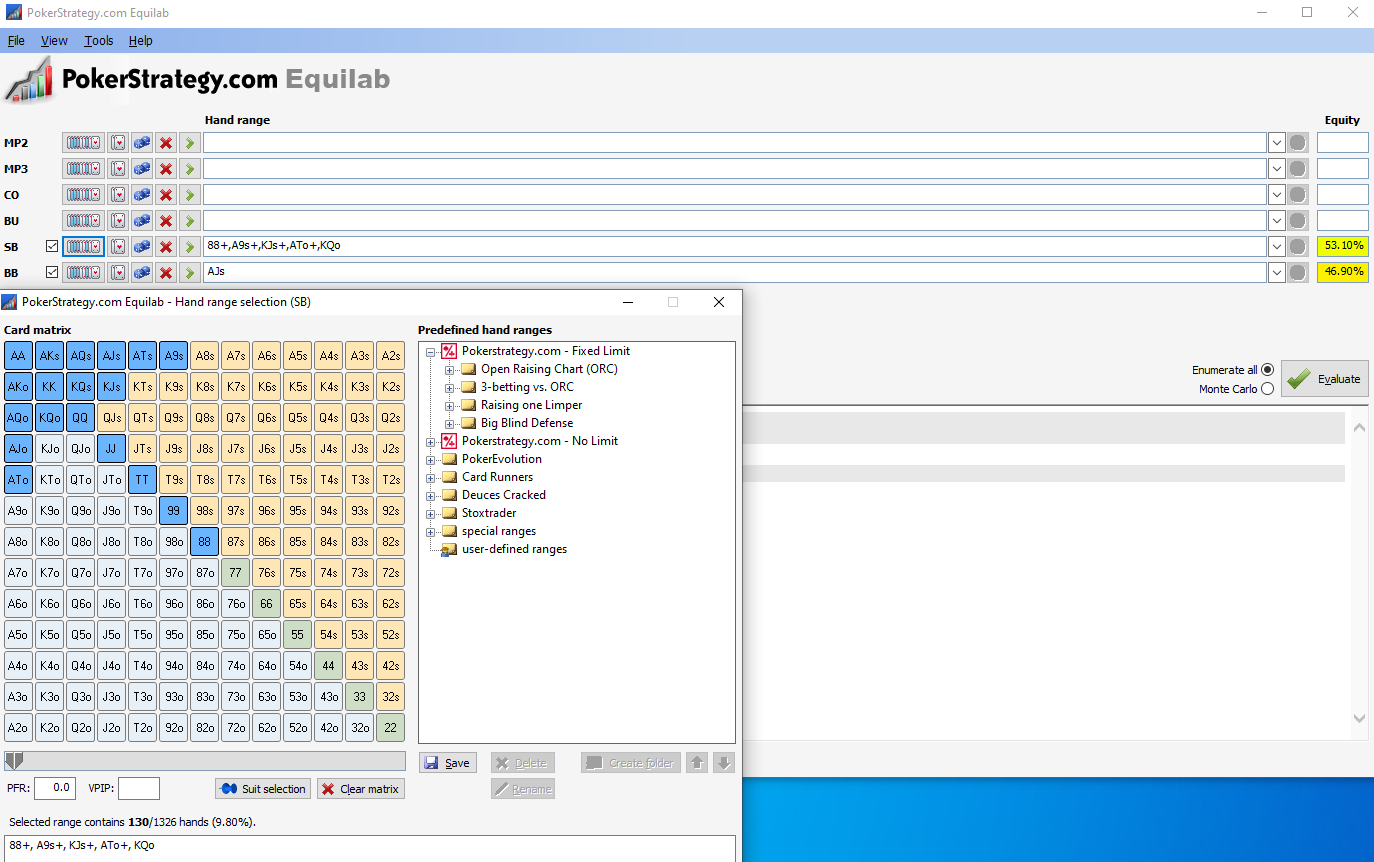This screenshot has height=862, width=1374.
Task: Select the Monte Carlo radio button
Action: 1267,389
